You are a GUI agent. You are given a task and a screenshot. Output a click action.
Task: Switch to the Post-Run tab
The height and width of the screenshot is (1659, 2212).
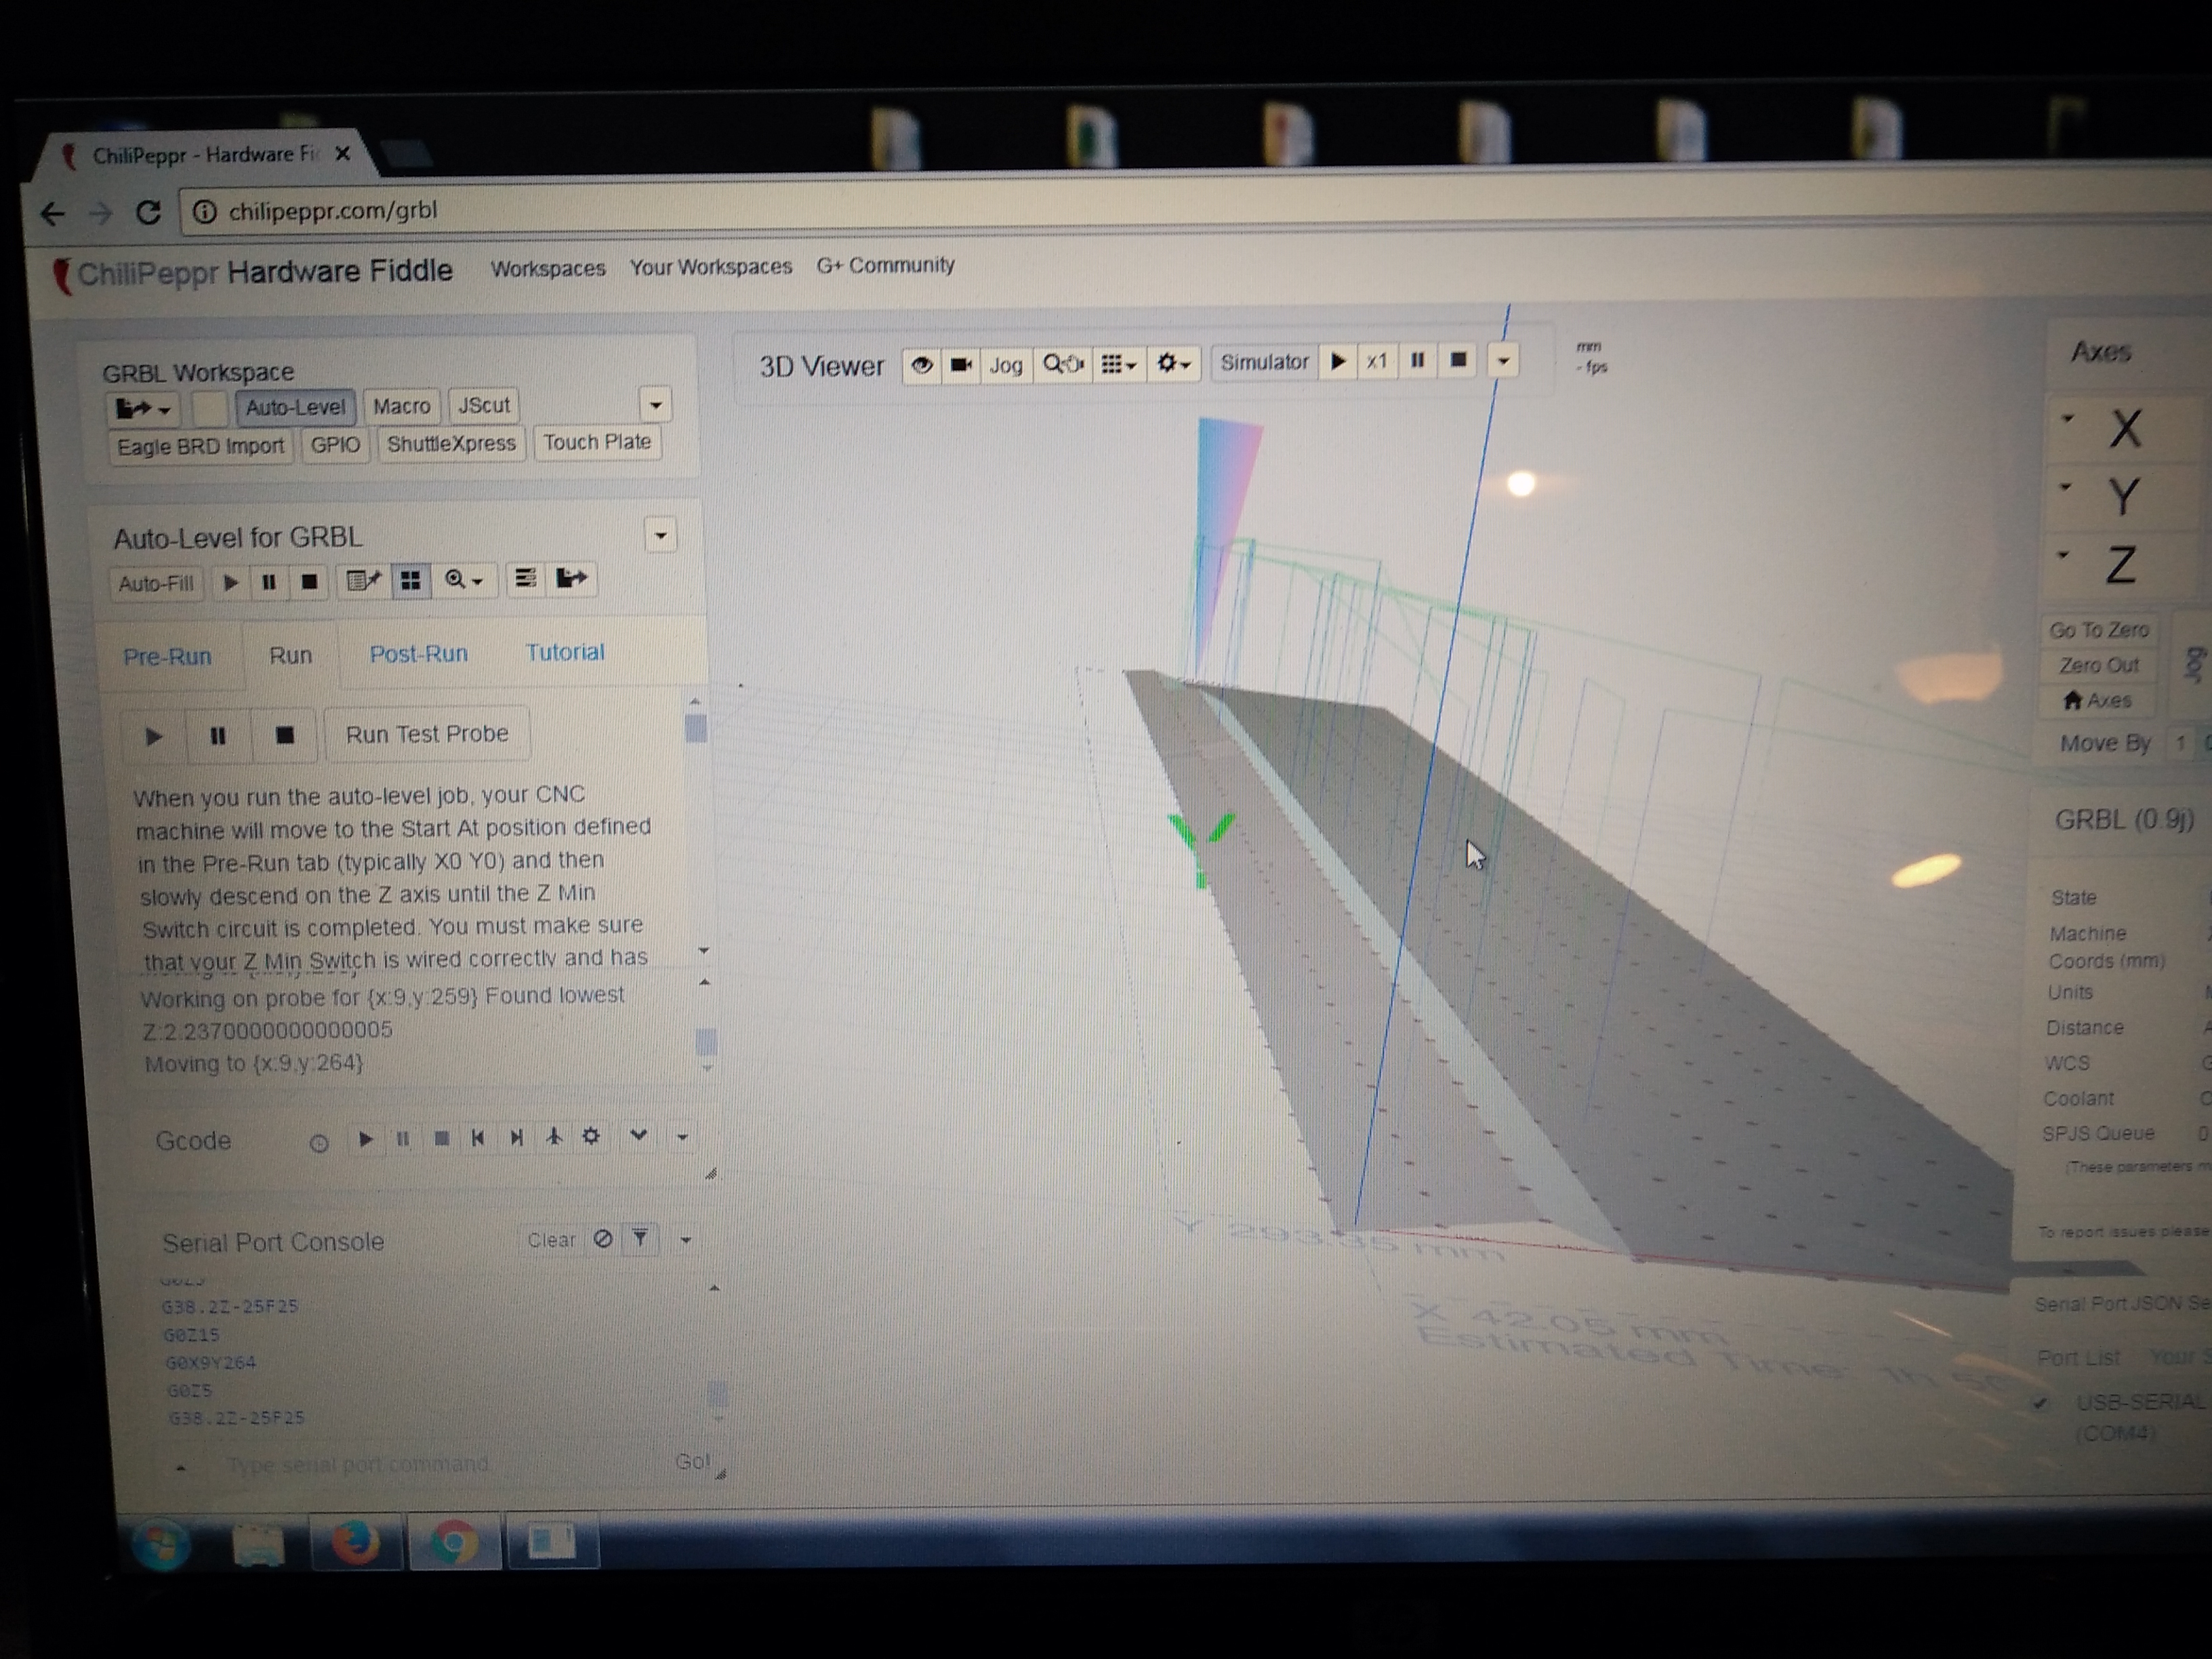point(418,654)
